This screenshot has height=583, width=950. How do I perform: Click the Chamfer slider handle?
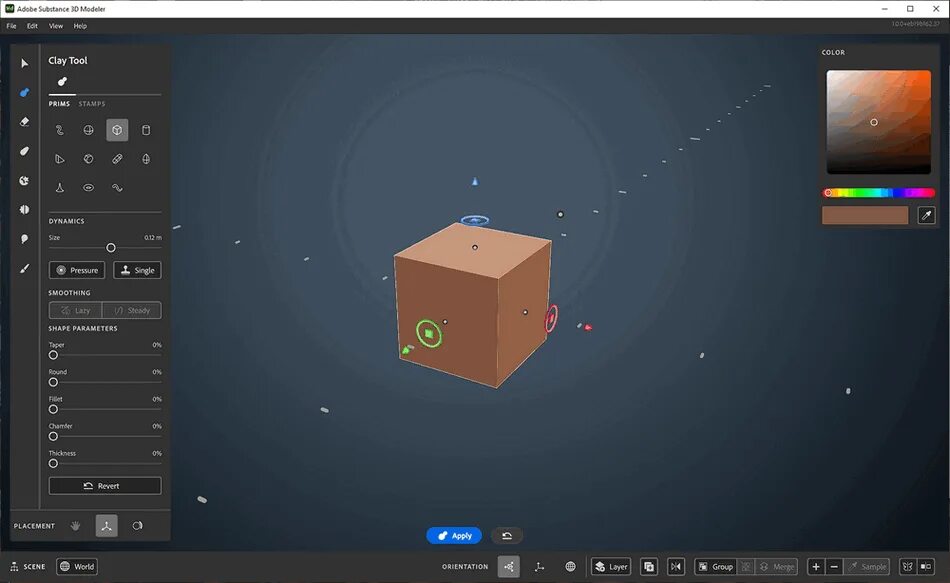(53, 436)
